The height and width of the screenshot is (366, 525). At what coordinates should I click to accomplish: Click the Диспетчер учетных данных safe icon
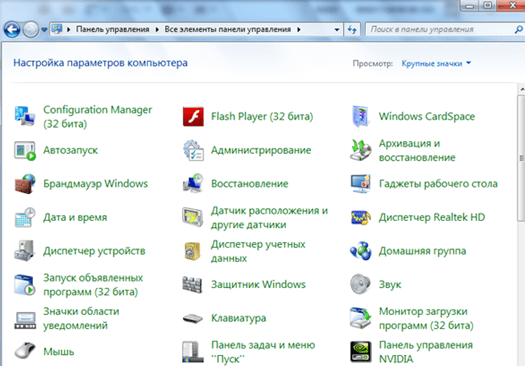[x=192, y=251]
